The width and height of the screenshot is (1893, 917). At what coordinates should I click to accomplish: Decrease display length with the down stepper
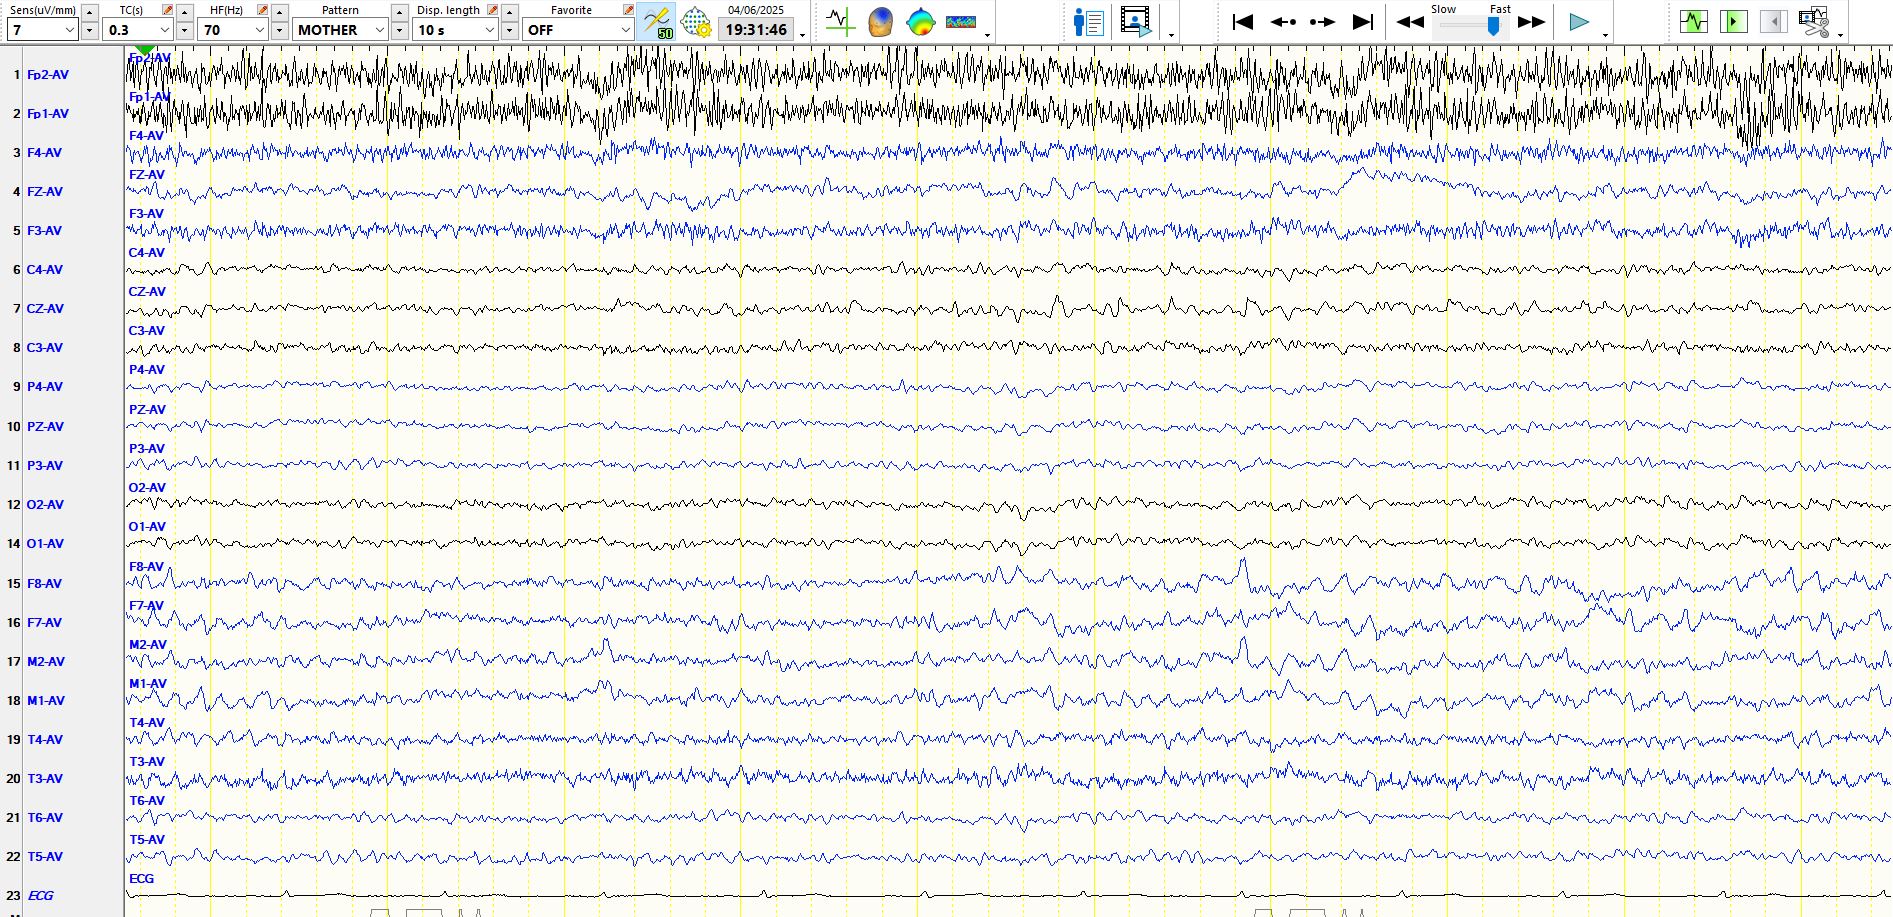(509, 31)
